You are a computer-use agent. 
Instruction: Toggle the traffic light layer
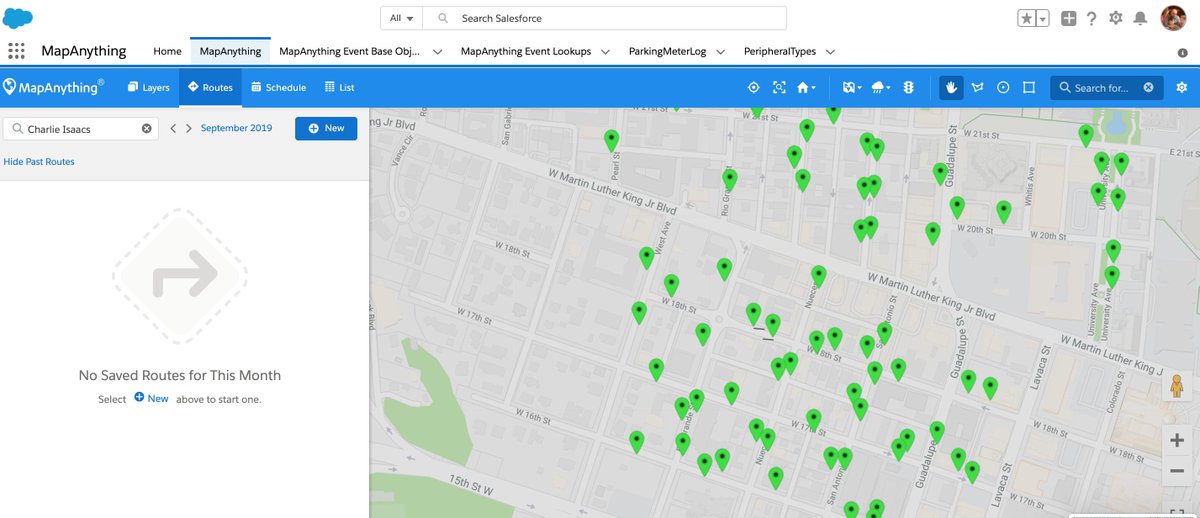(x=908, y=87)
